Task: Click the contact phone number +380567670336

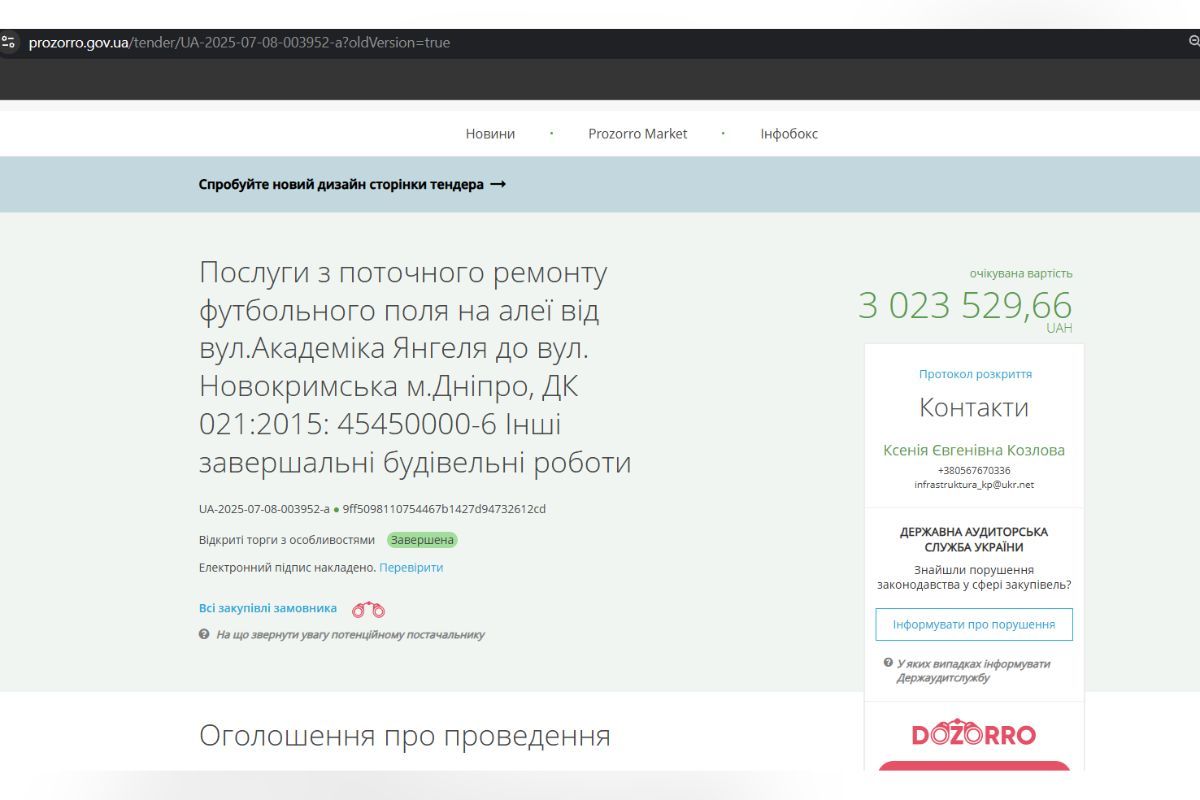Action: point(974,468)
